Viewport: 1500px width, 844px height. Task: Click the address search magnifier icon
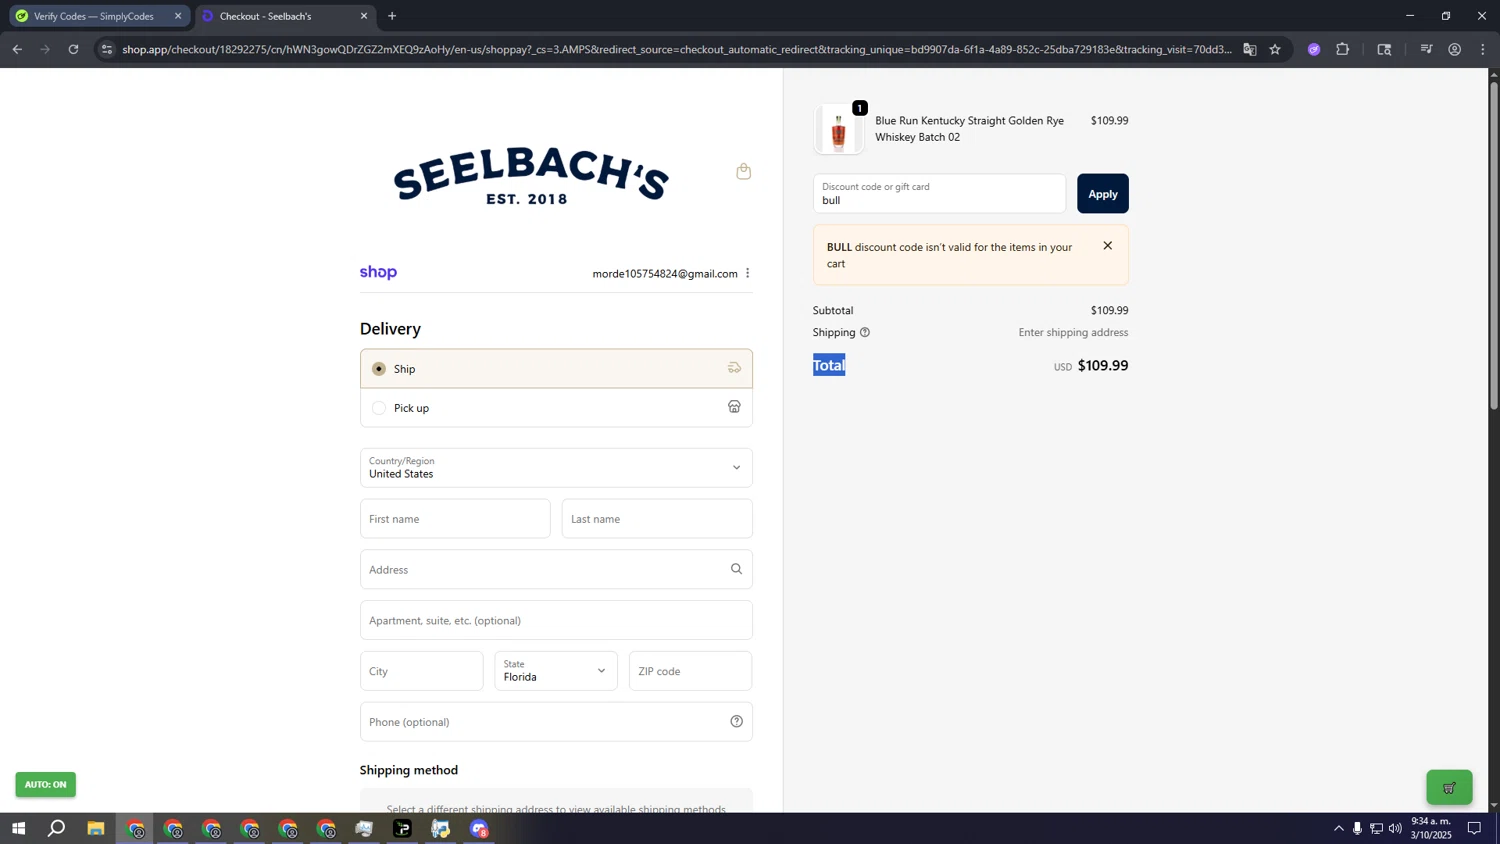click(x=736, y=569)
